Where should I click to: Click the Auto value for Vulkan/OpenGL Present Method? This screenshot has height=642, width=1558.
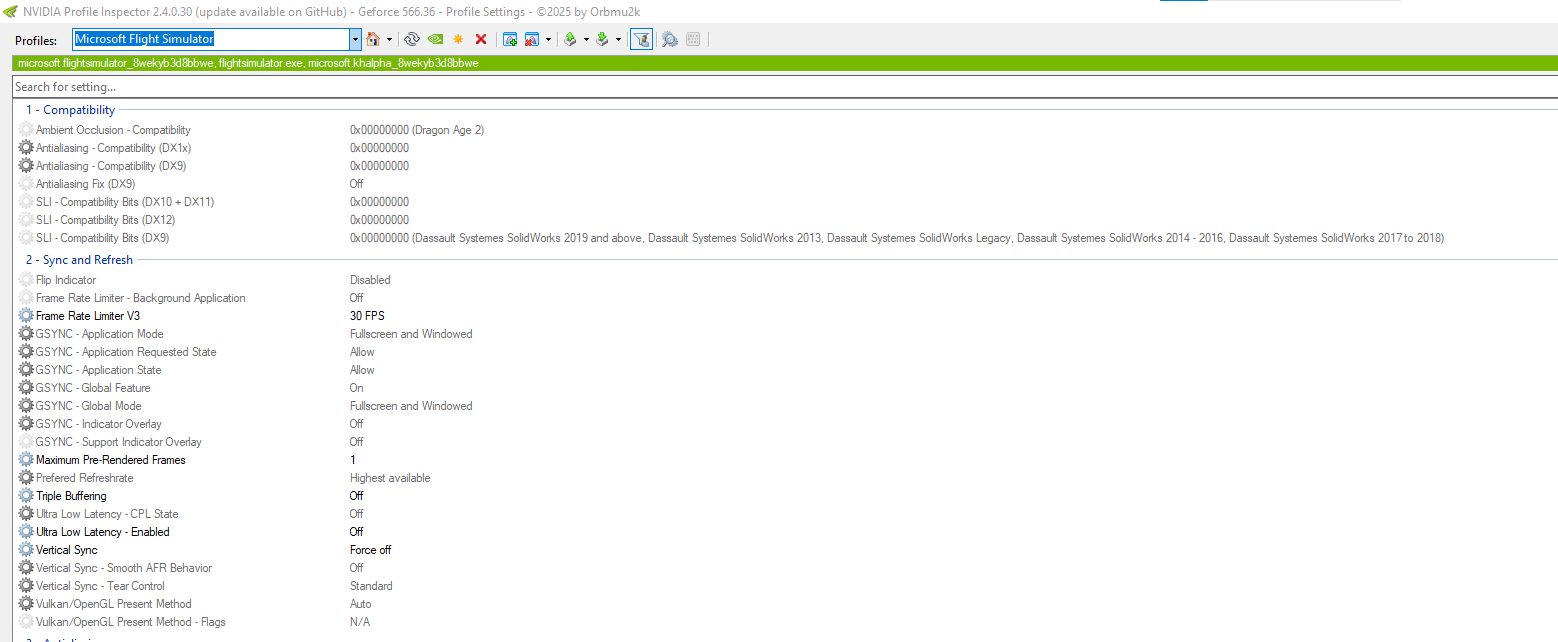(x=361, y=604)
